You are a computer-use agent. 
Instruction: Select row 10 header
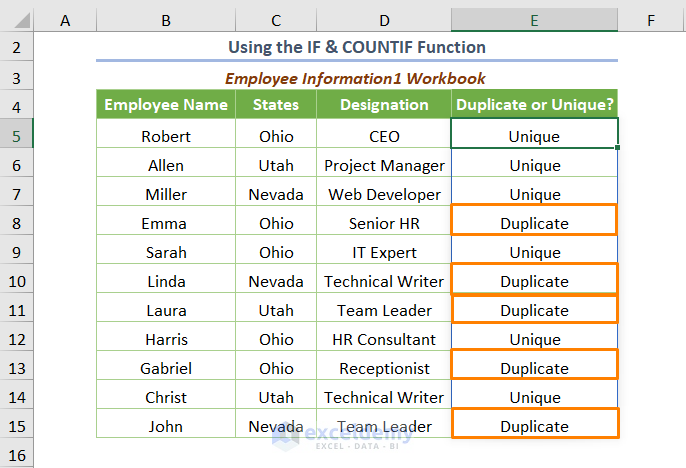coord(17,281)
